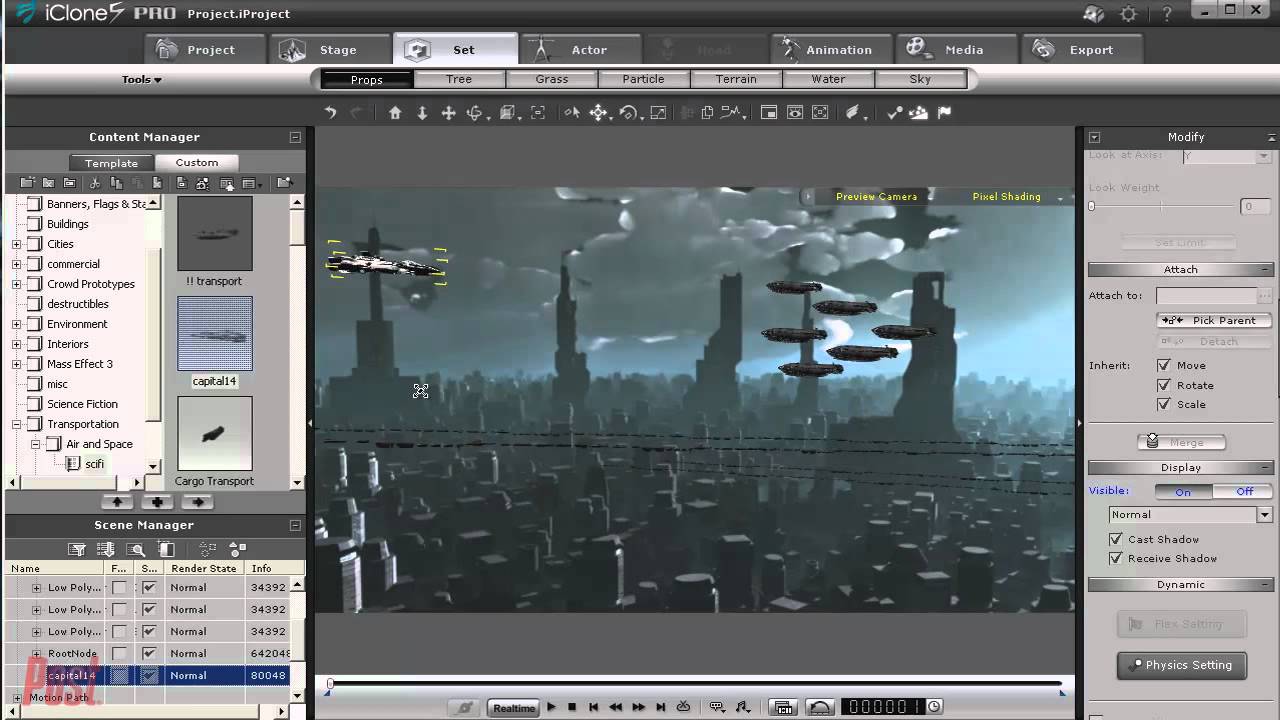Viewport: 1280px width, 720px height.
Task: Toggle the show checkbox for the capital14 row
Action: click(x=149, y=676)
